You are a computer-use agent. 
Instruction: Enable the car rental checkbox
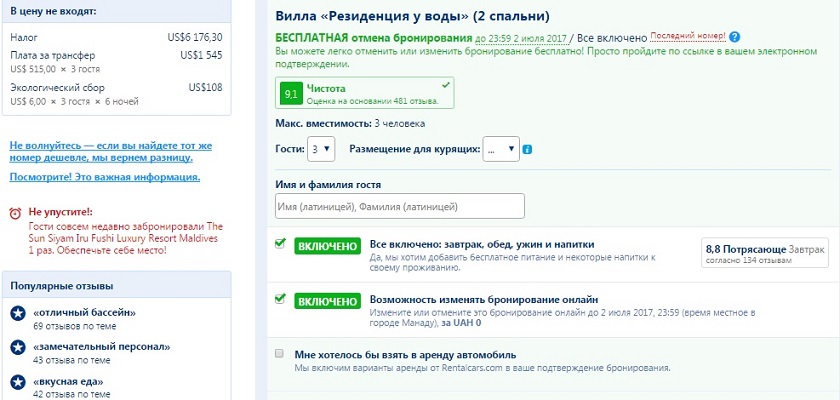click(x=280, y=353)
